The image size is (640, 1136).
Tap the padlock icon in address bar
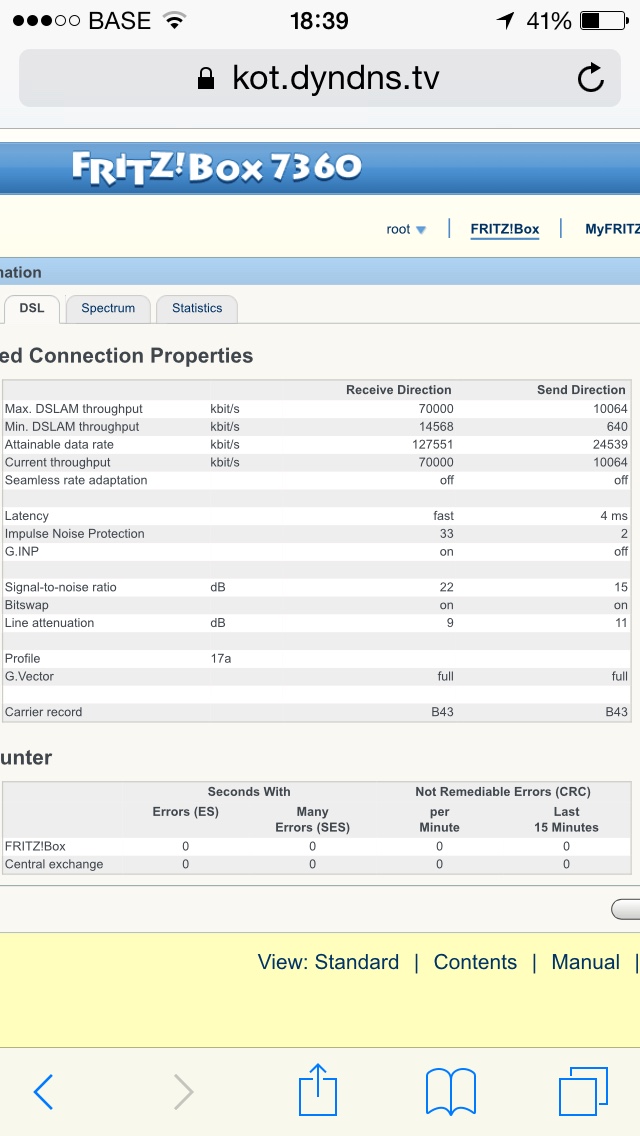coord(207,78)
